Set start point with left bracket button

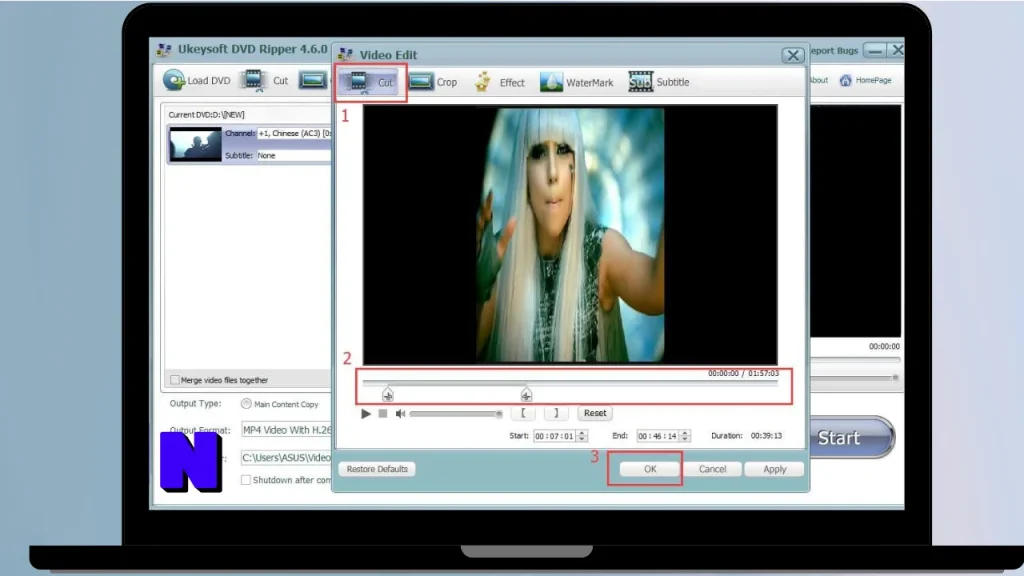(523, 413)
